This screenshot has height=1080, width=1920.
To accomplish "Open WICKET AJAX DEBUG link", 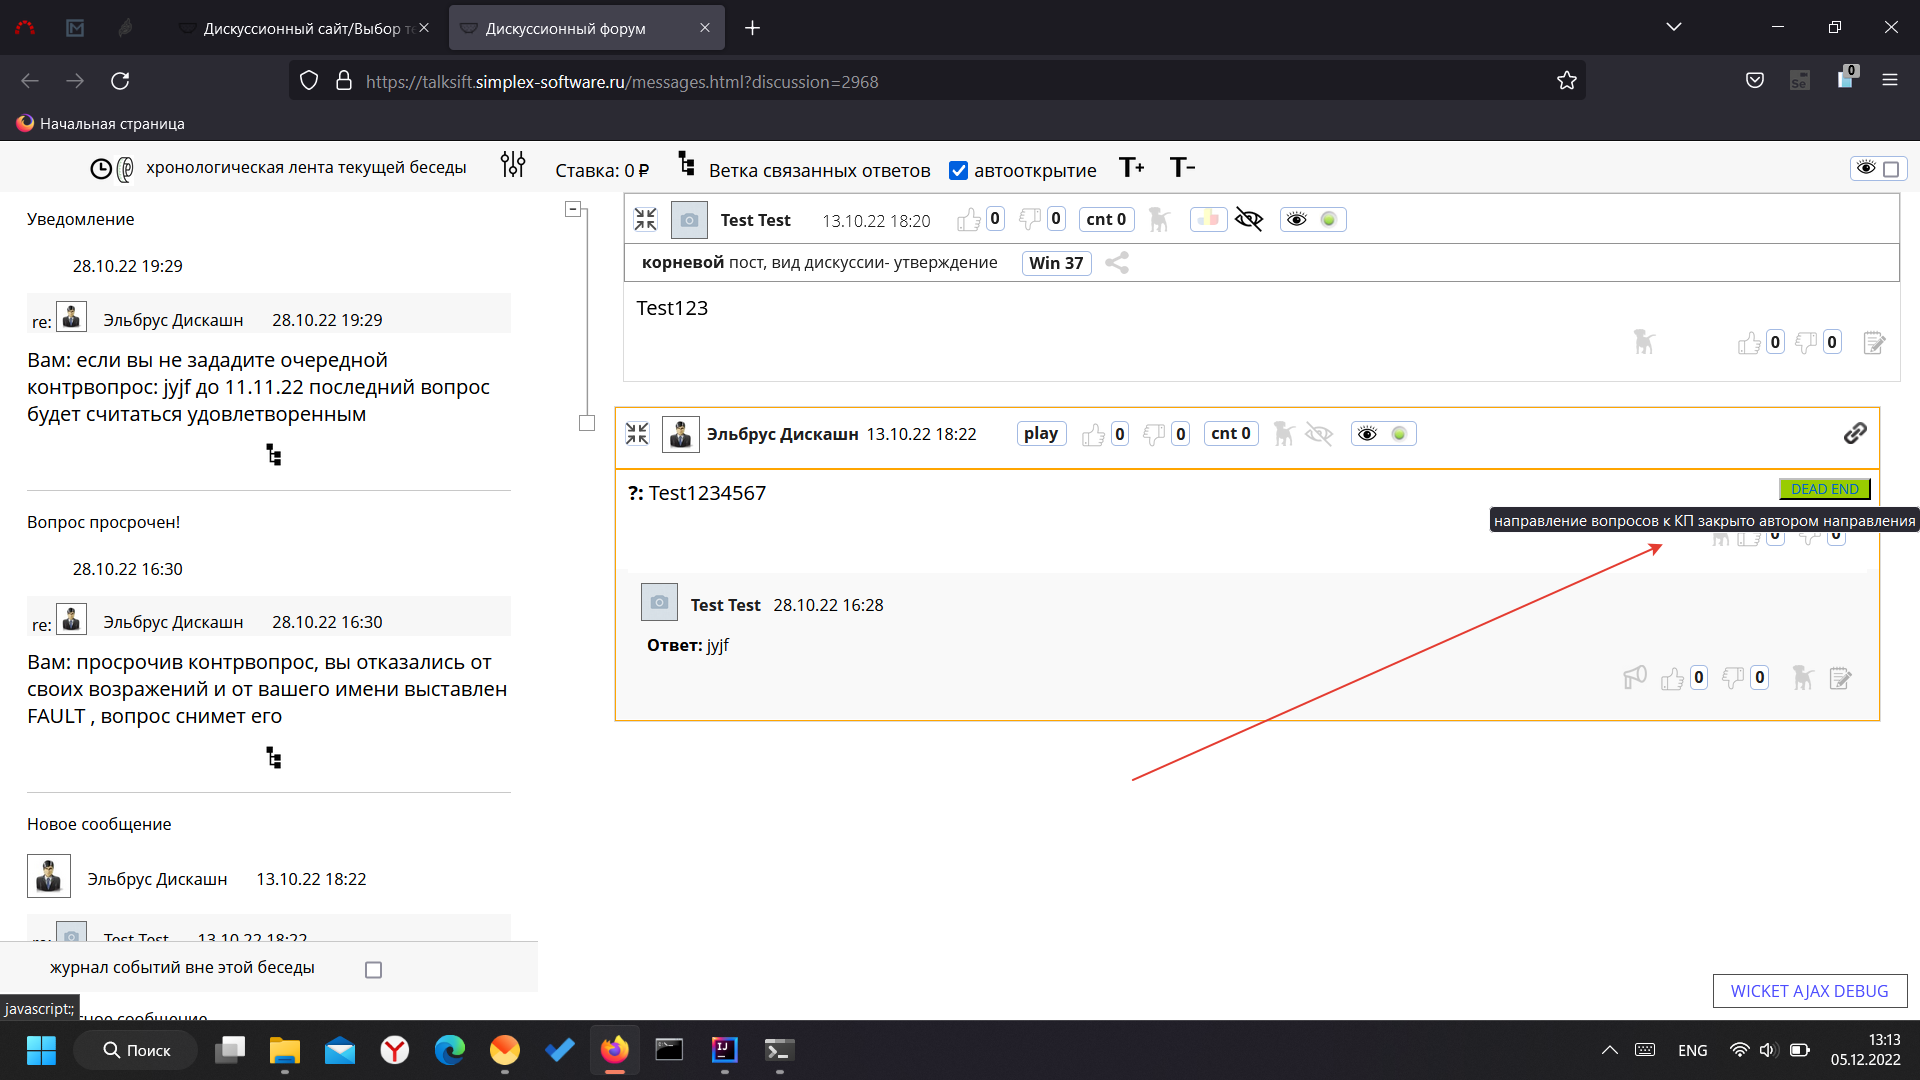I will click(1810, 991).
